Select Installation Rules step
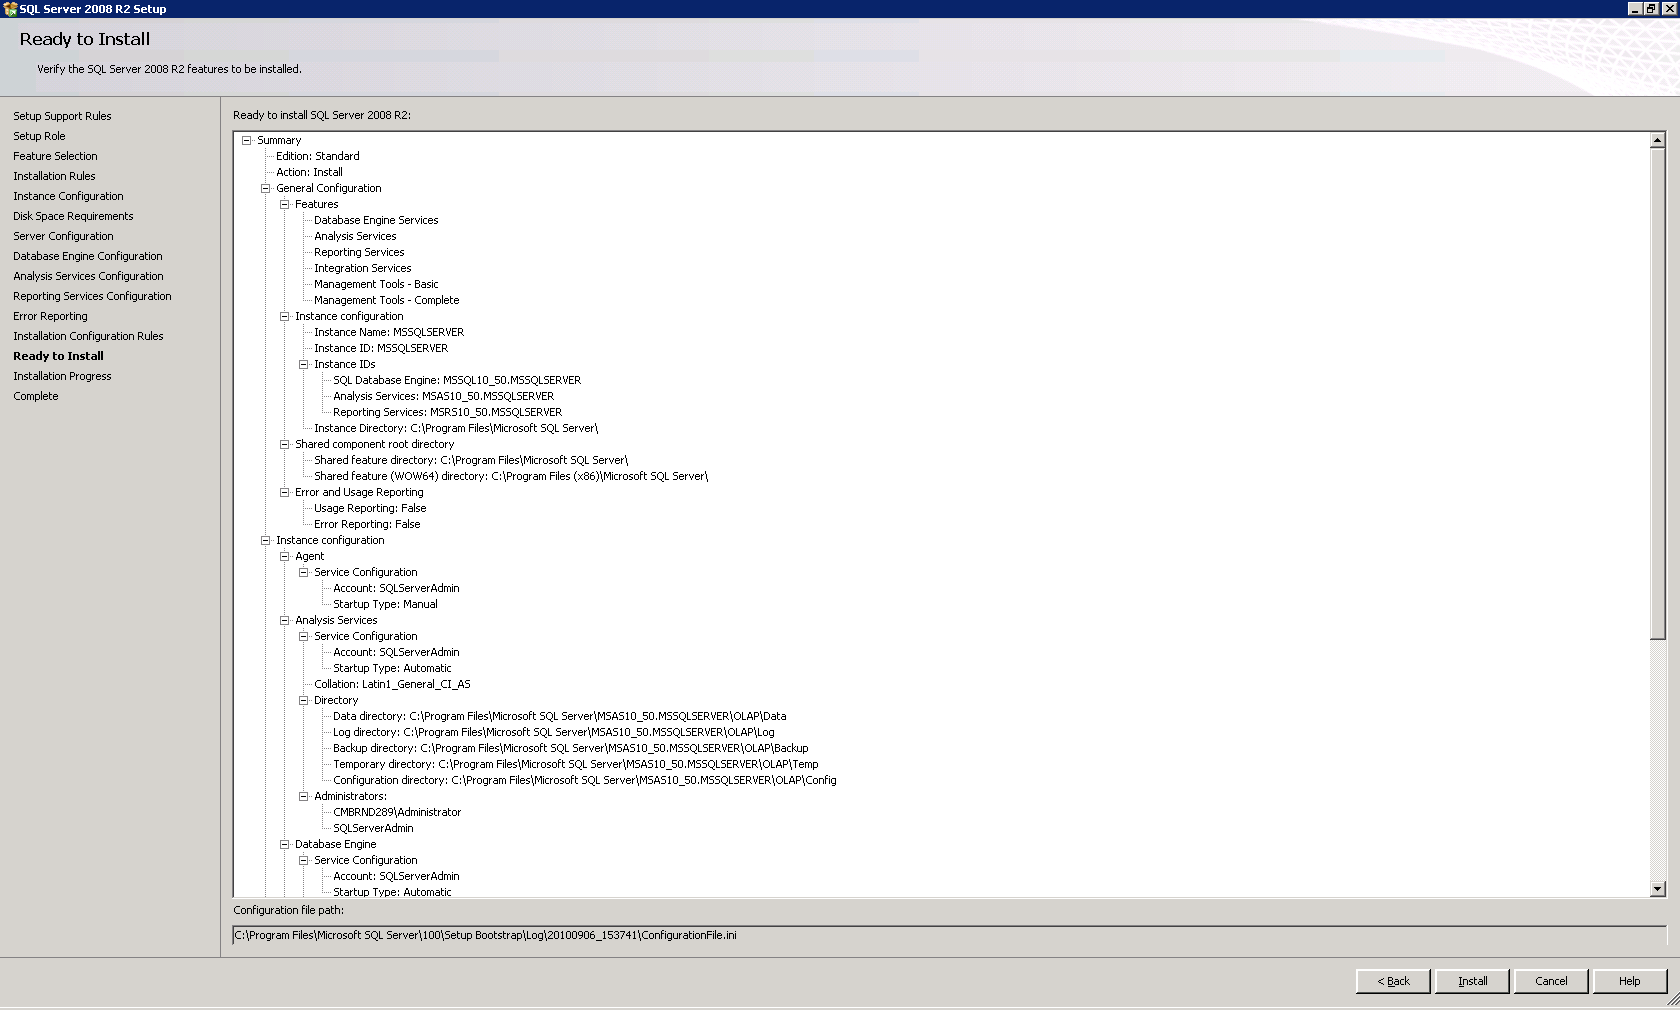 [54, 176]
